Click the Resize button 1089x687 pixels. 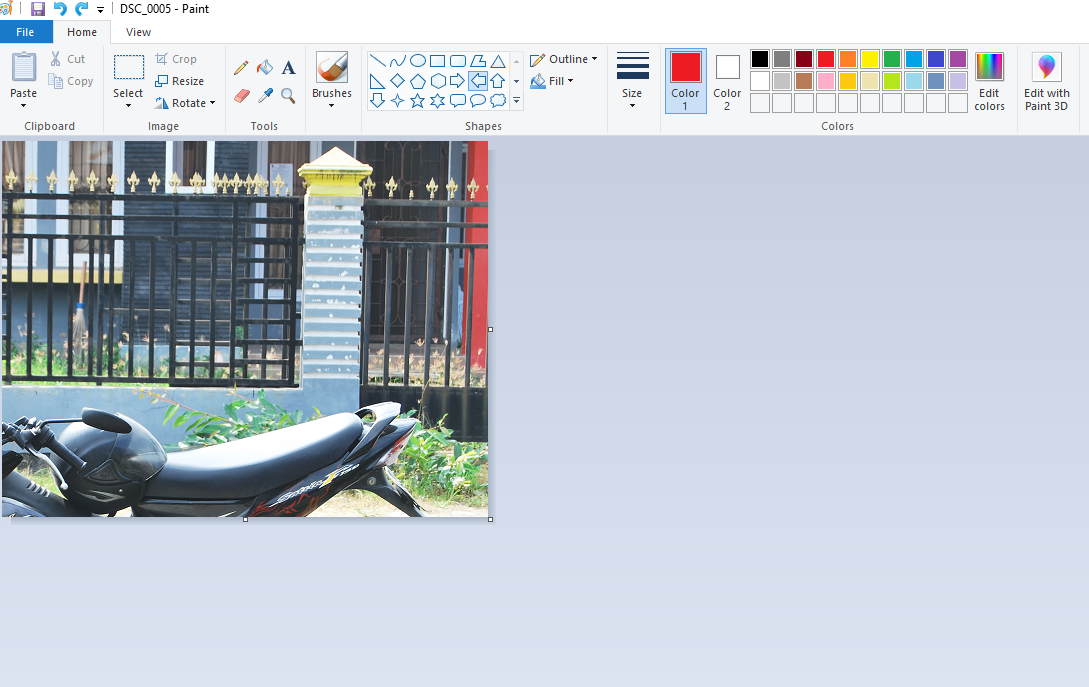(179, 81)
